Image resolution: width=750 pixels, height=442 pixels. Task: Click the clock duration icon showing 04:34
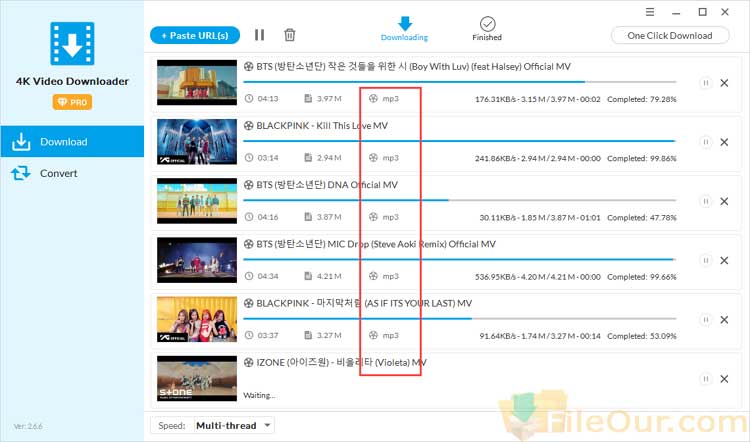249,276
